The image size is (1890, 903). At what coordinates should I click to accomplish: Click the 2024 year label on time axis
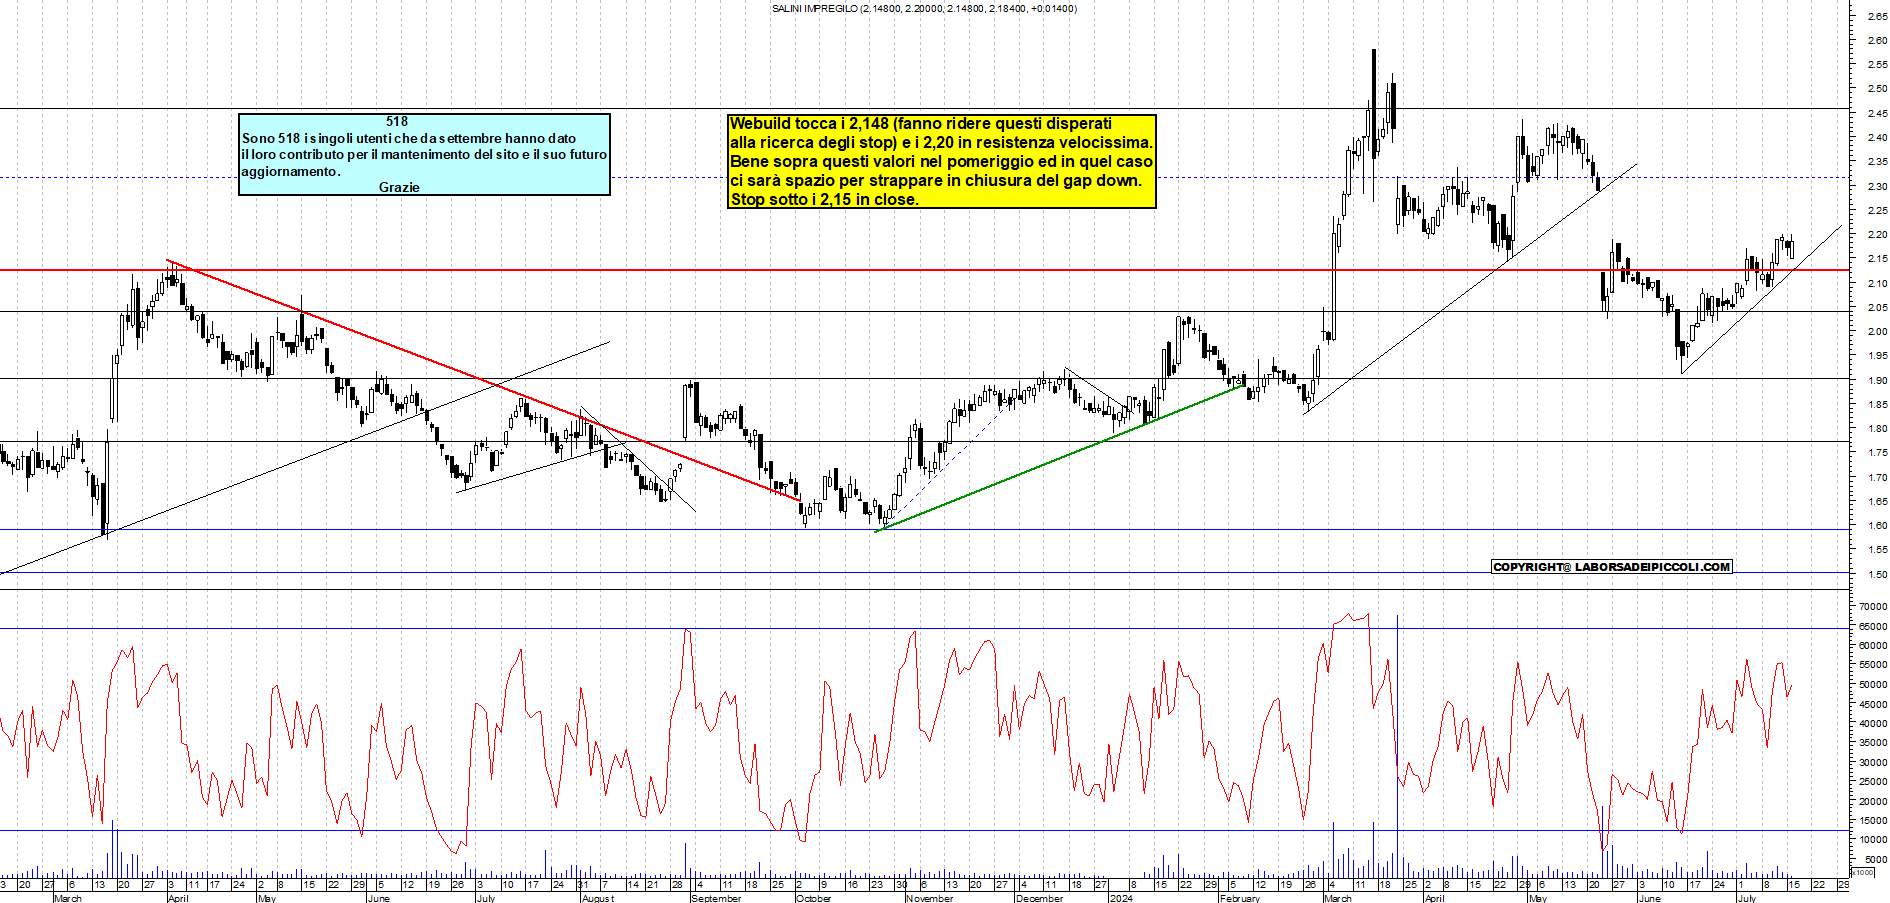coord(1121,898)
